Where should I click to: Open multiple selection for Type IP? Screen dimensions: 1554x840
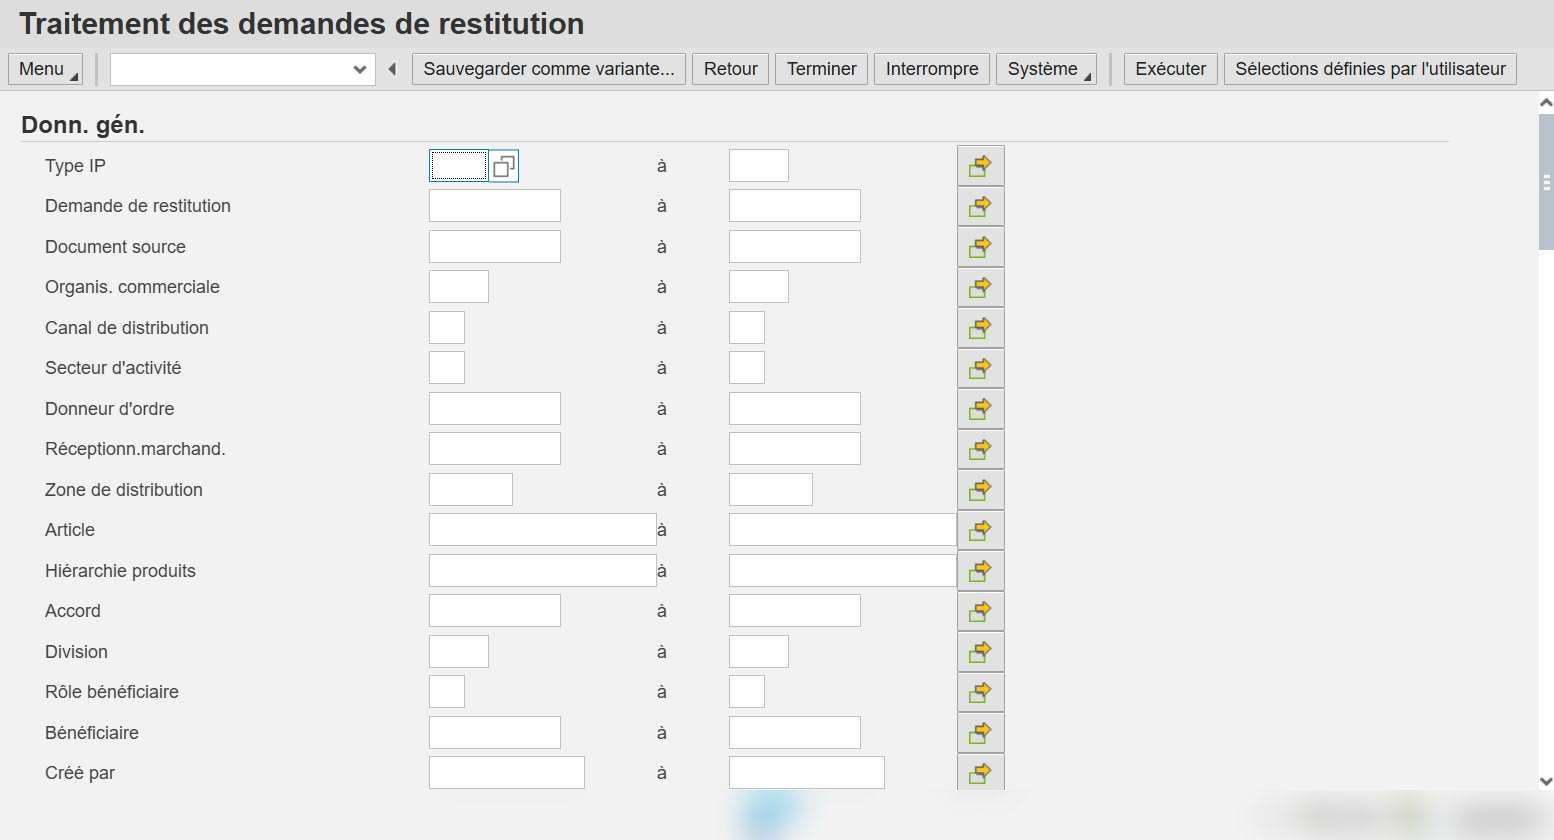tap(980, 166)
